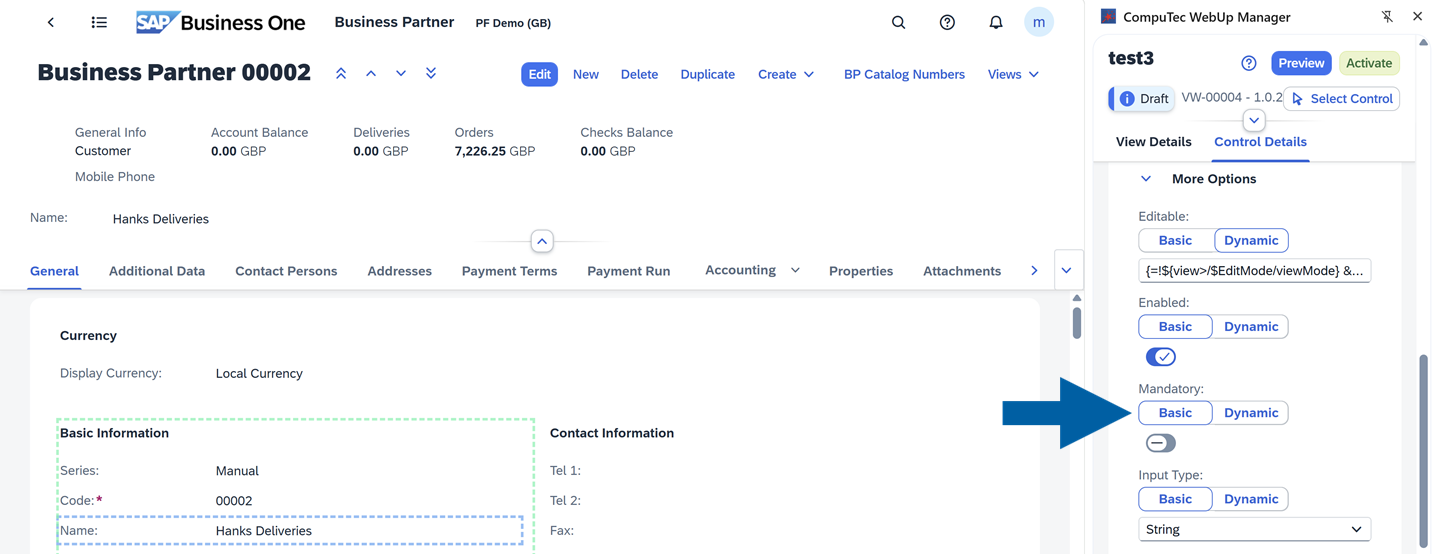Expand the Create dropdown menu
This screenshot has width=1439, height=554.
[x=786, y=74]
